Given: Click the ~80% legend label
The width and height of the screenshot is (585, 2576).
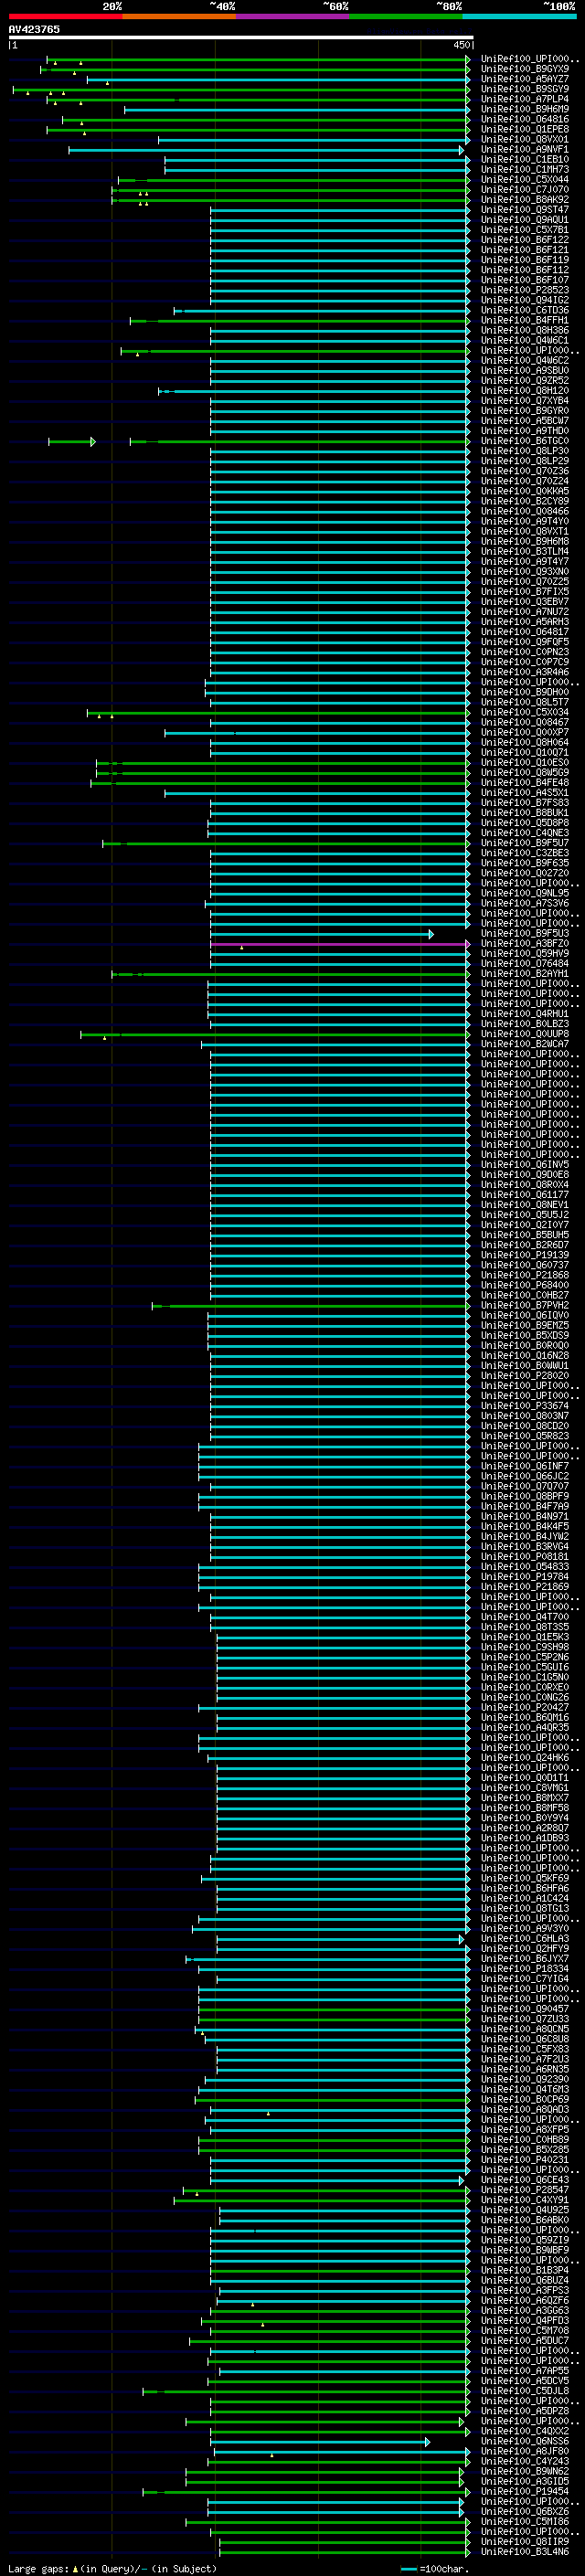Looking at the screenshot, I should 448,6.
